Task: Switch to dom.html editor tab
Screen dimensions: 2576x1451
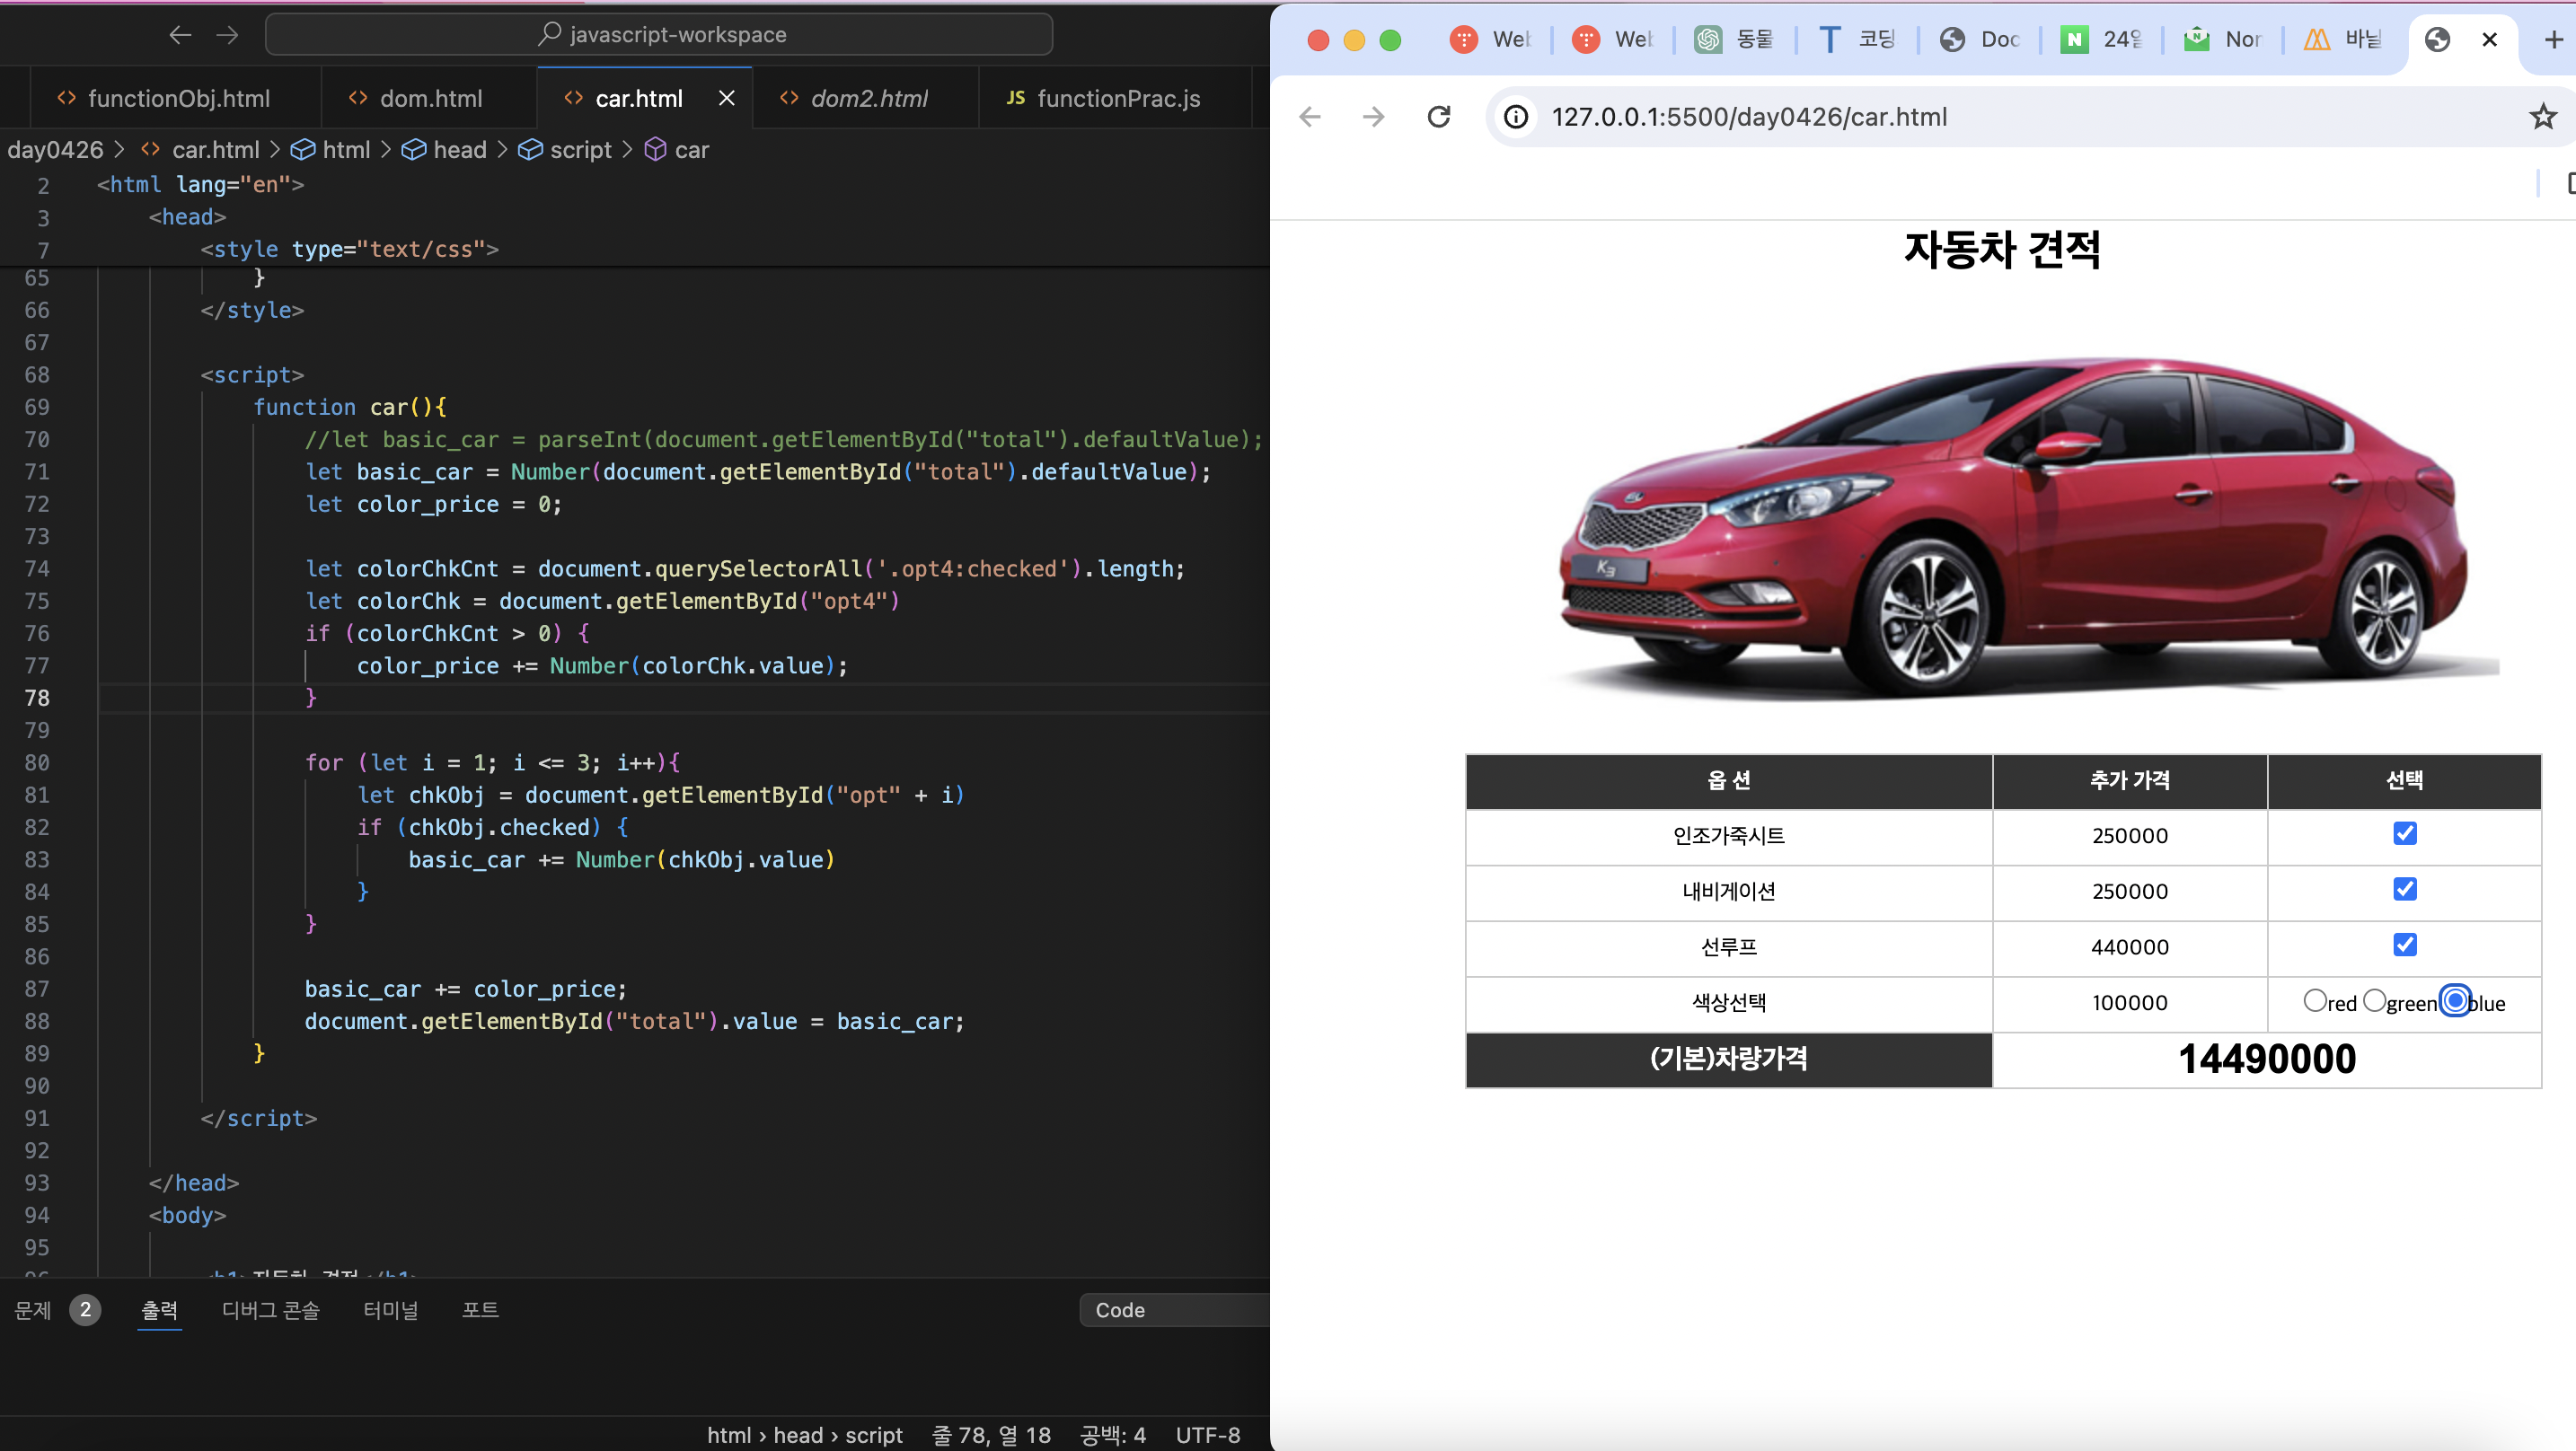Action: point(430,99)
